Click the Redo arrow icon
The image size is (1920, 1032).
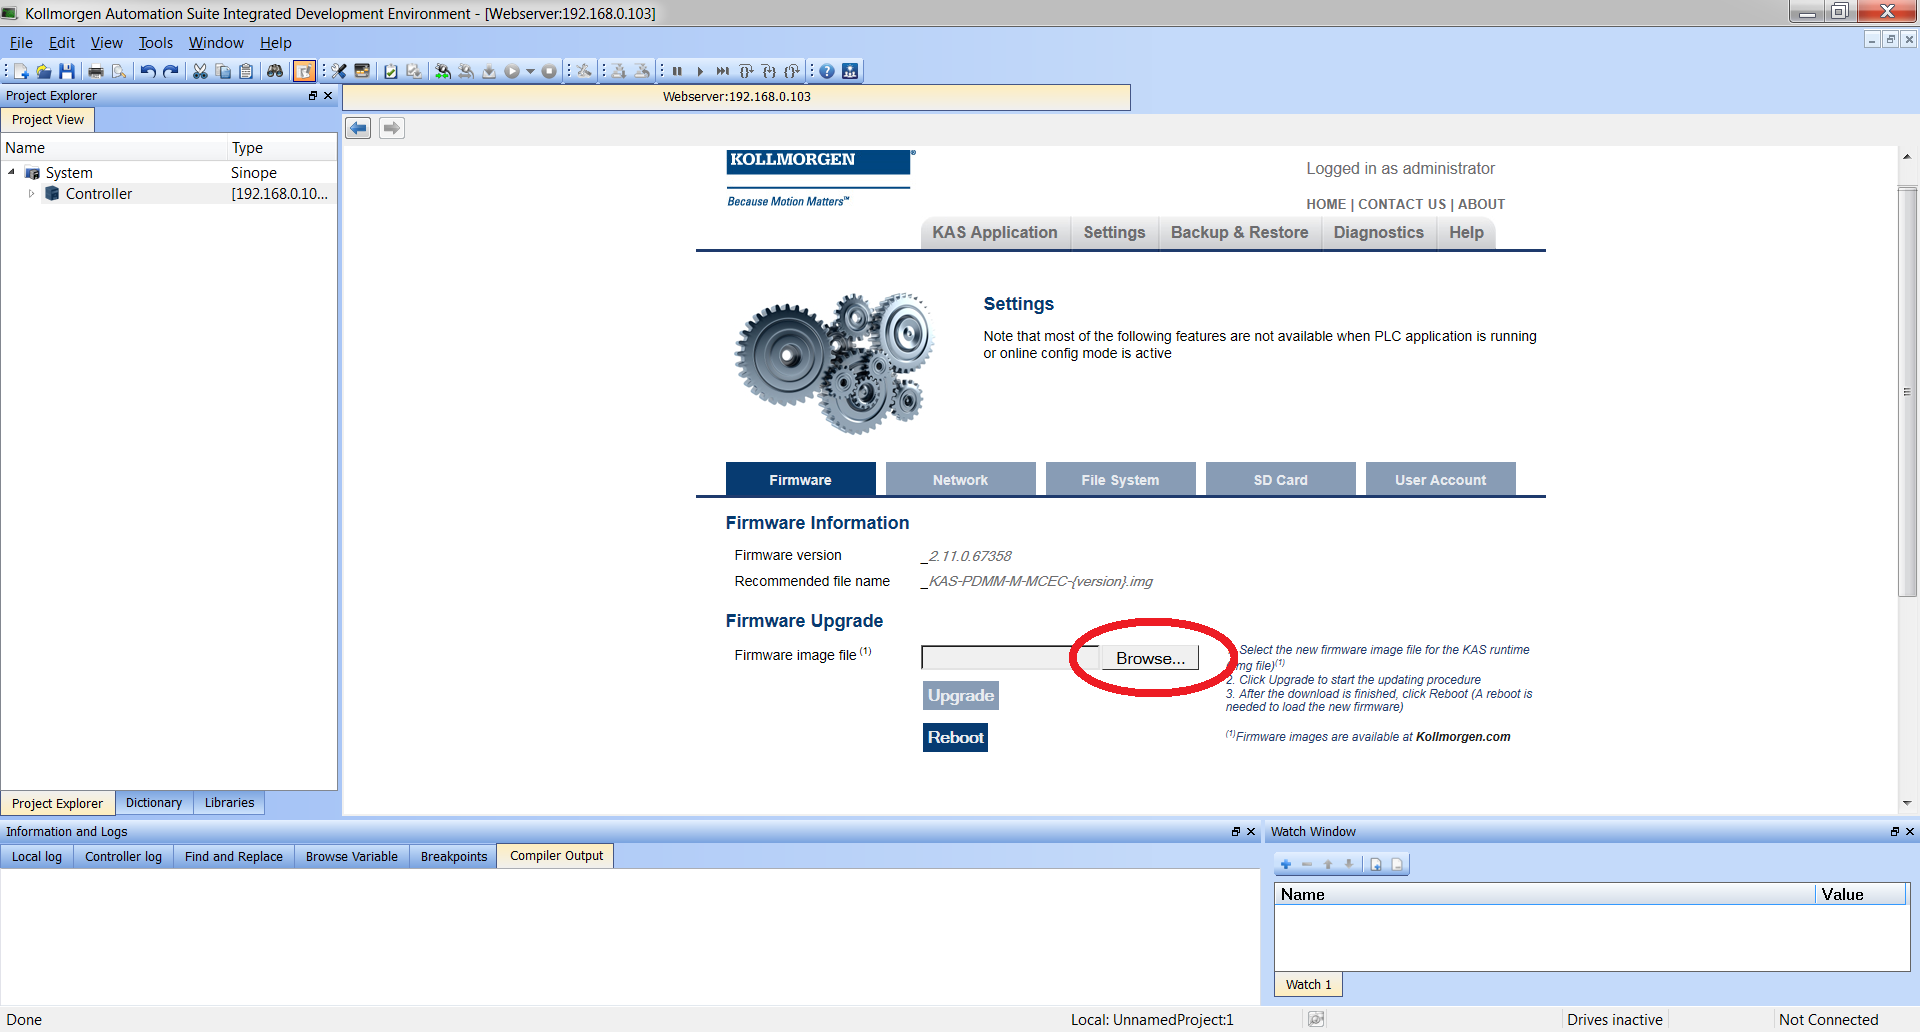pyautogui.click(x=171, y=71)
